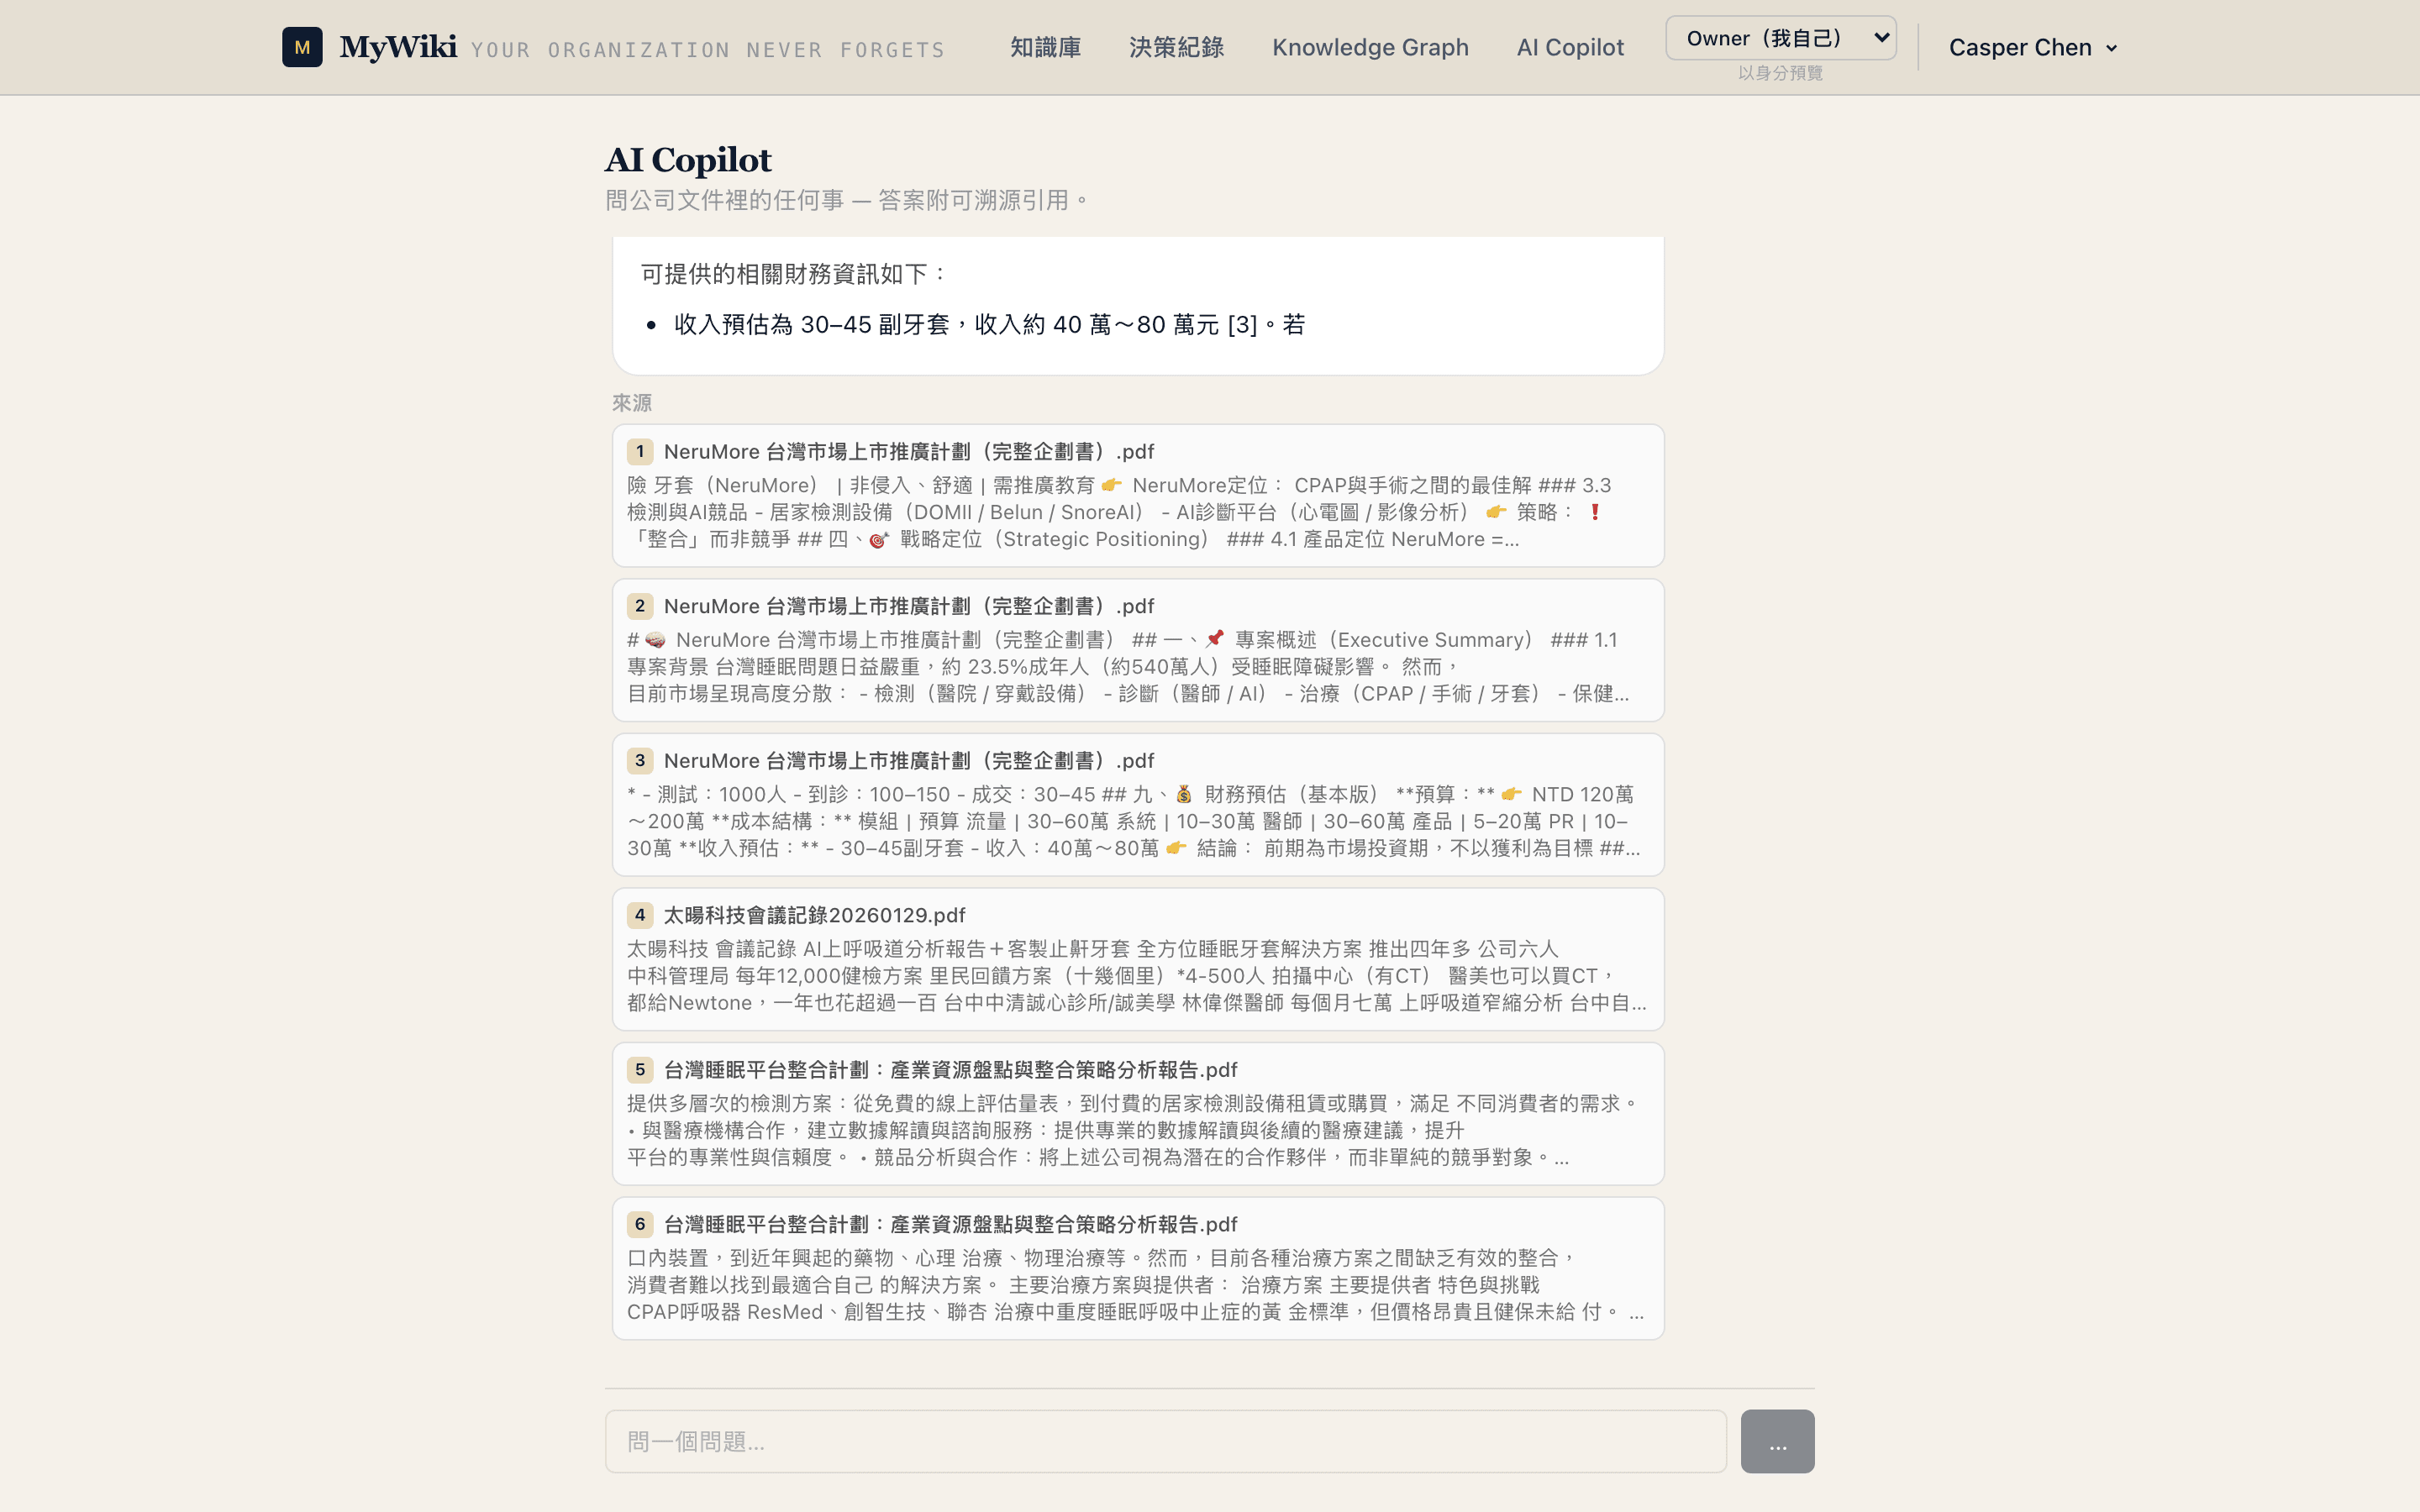This screenshot has width=2420, height=1512.
Task: Click the number 5 source badge
Action: tap(640, 1069)
